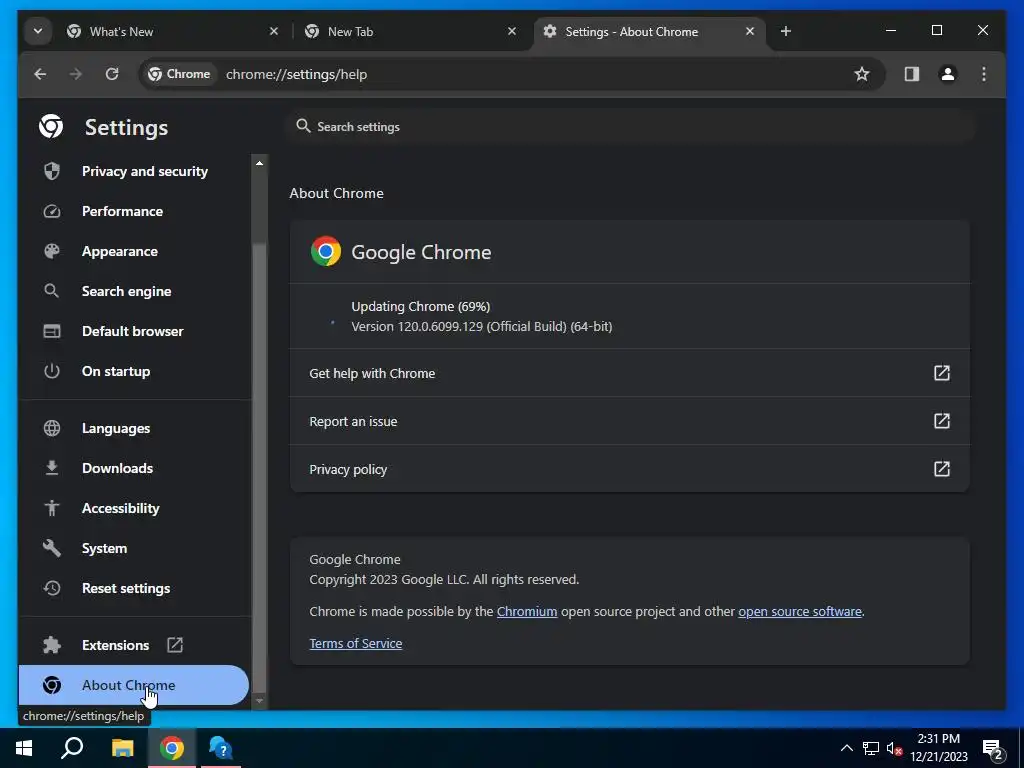Image resolution: width=1024 pixels, height=768 pixels.
Task: Reload the page with refresh icon
Action: click(x=112, y=74)
